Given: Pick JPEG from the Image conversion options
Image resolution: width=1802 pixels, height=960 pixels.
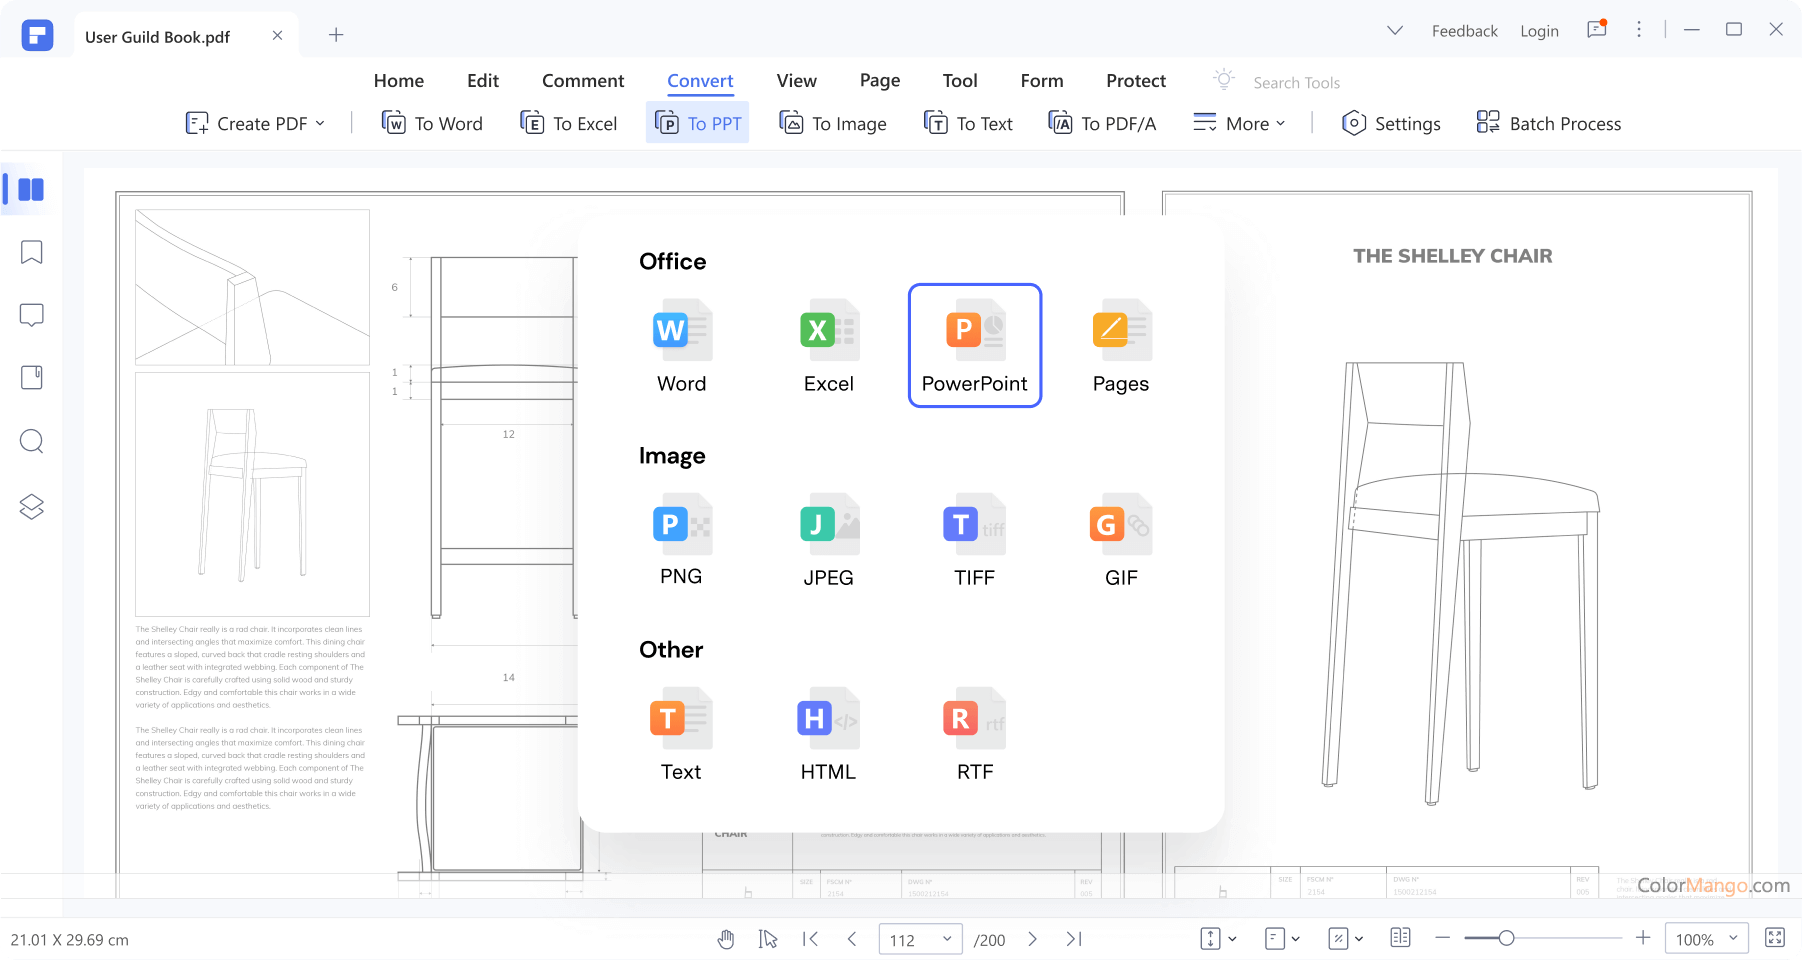Looking at the screenshot, I should point(827,540).
